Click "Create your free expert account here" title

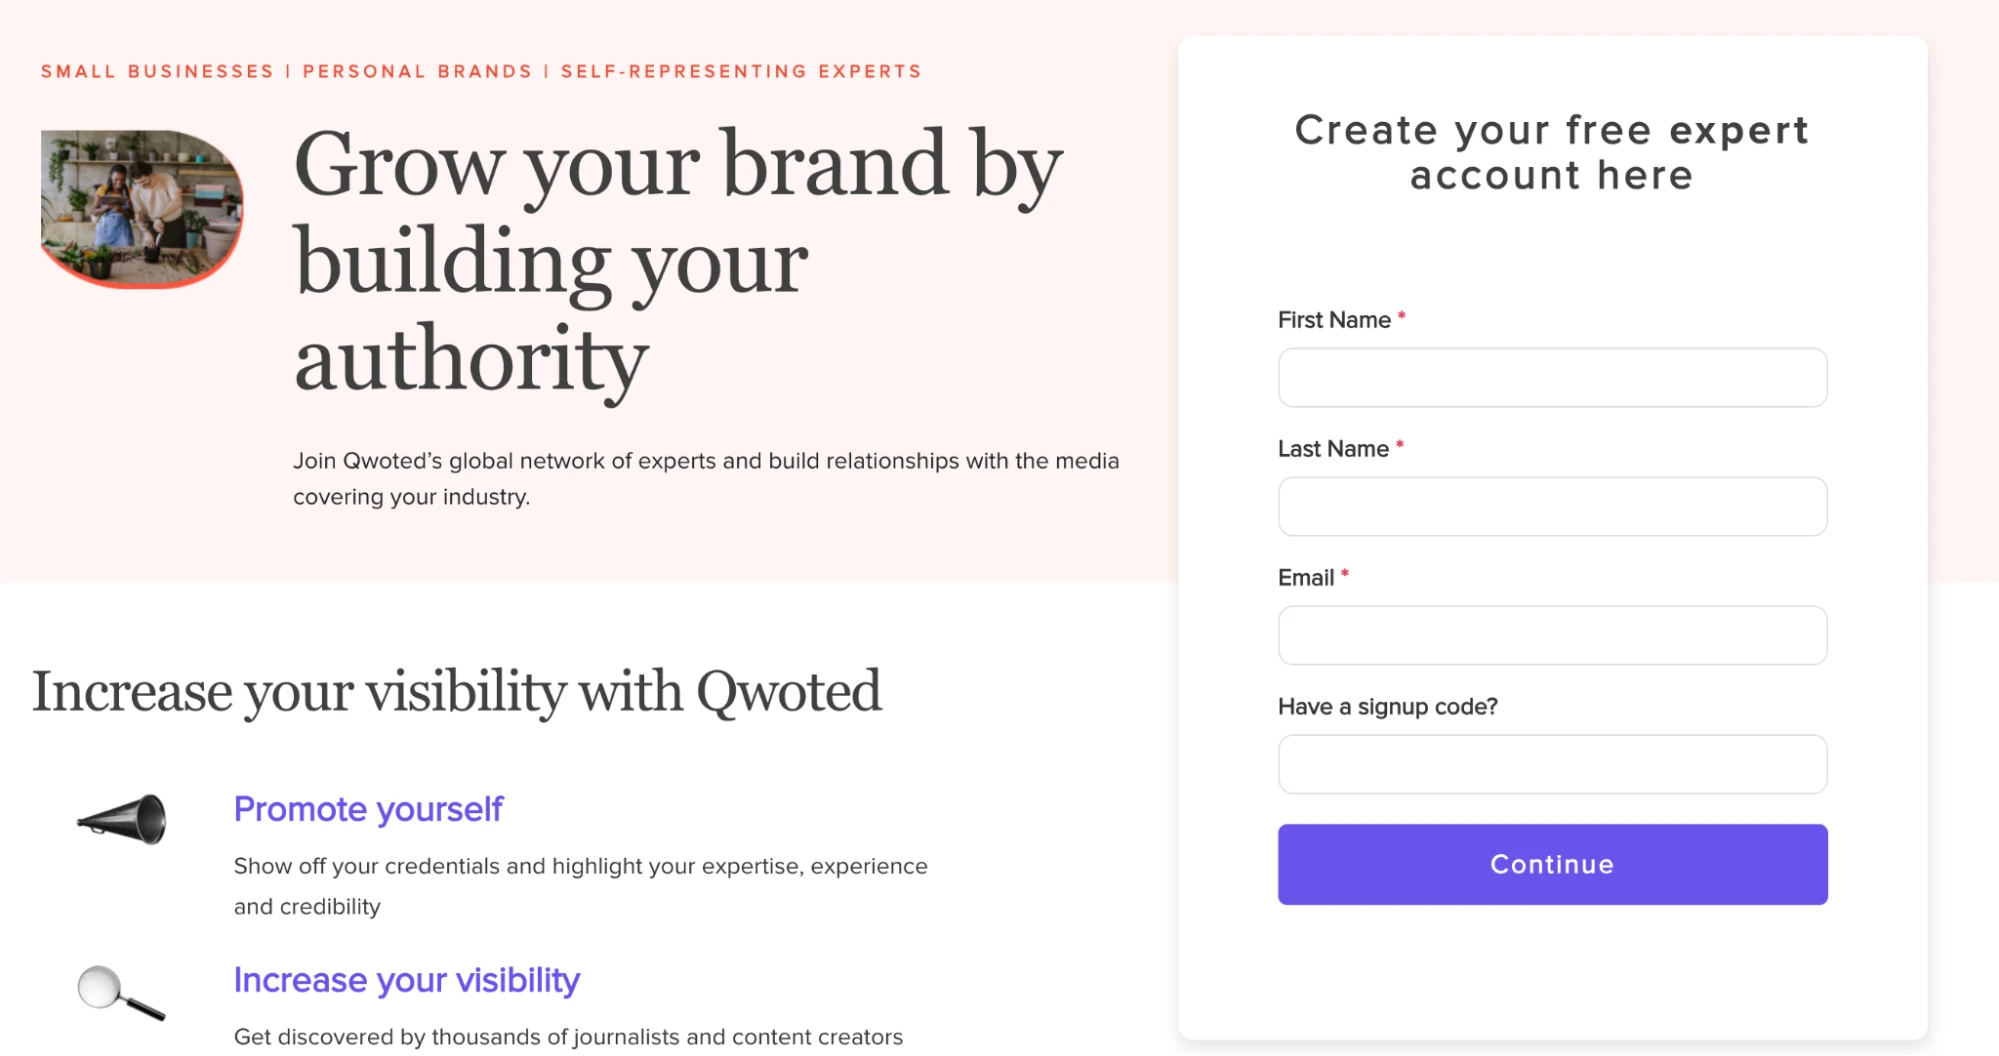click(x=1551, y=153)
